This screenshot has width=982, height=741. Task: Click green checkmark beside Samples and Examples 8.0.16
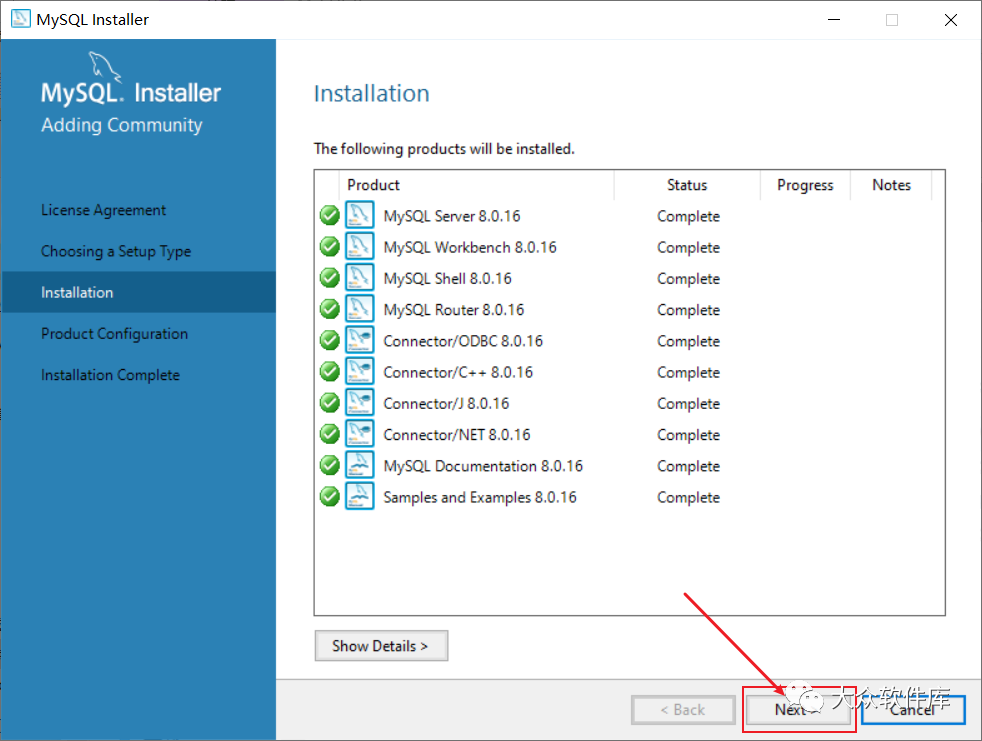pos(329,497)
